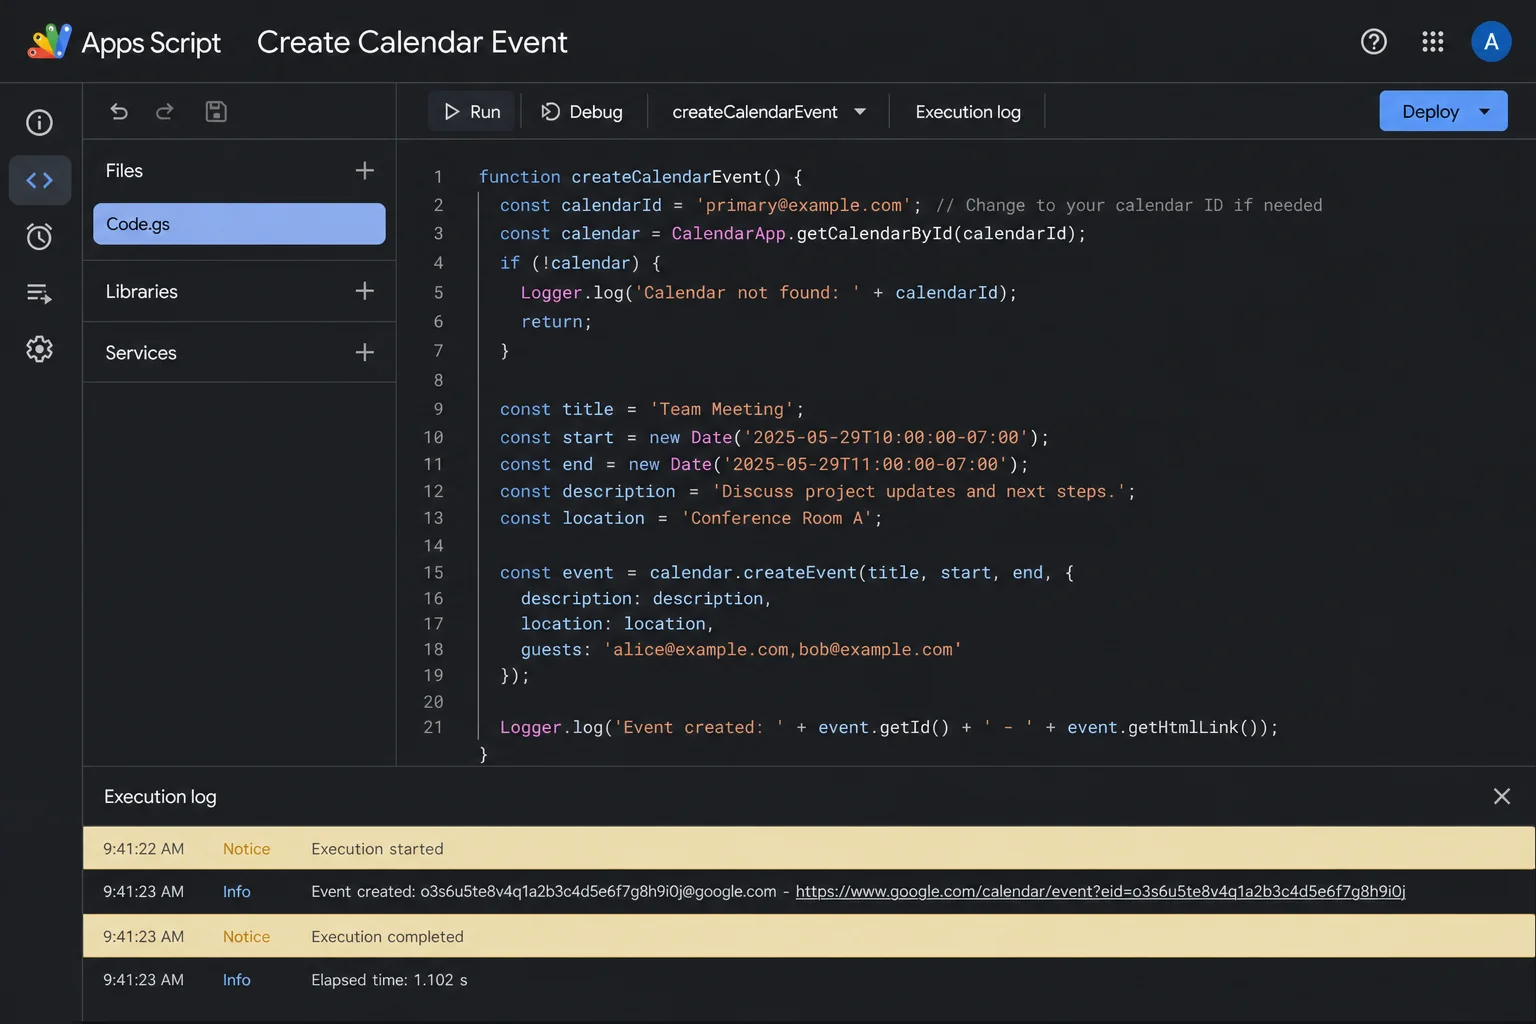
Task: Run the createCalendarEvent function
Action: tap(472, 112)
